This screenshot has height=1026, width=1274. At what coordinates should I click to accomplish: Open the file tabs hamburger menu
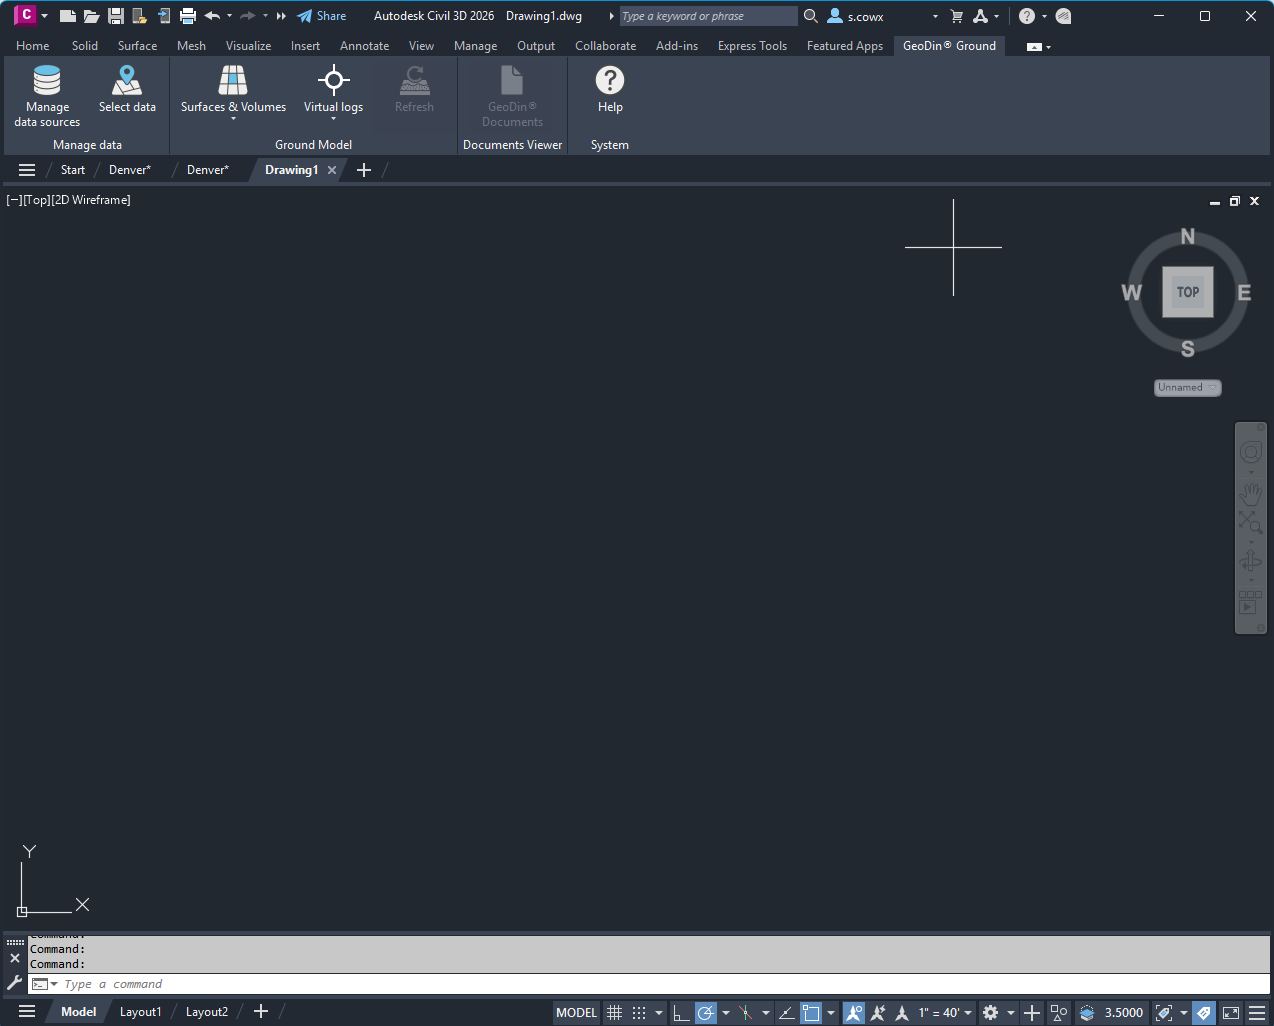tap(27, 170)
